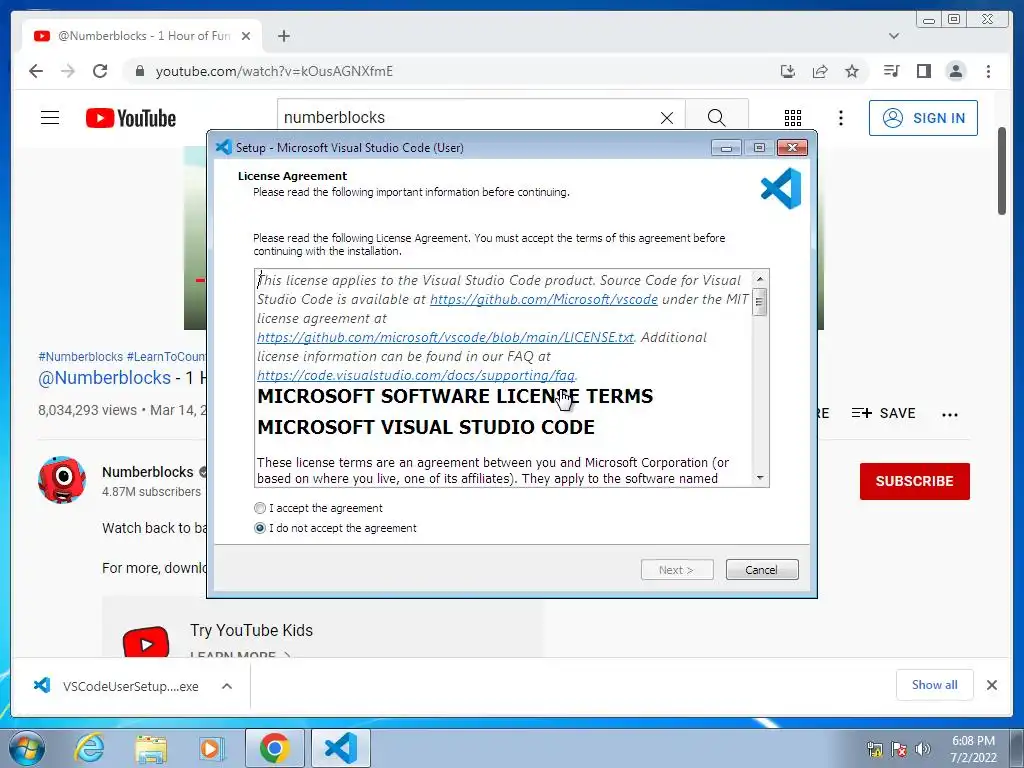Open YouTube settings three-dot menu
Image resolution: width=1024 pixels, height=768 pixels.
tap(840, 118)
